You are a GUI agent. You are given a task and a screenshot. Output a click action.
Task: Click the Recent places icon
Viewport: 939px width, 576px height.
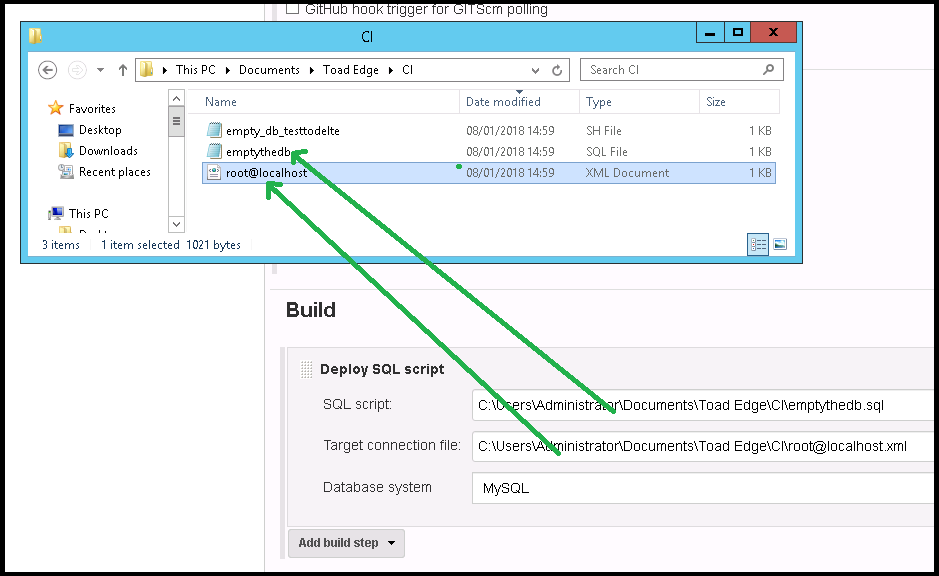(66, 172)
